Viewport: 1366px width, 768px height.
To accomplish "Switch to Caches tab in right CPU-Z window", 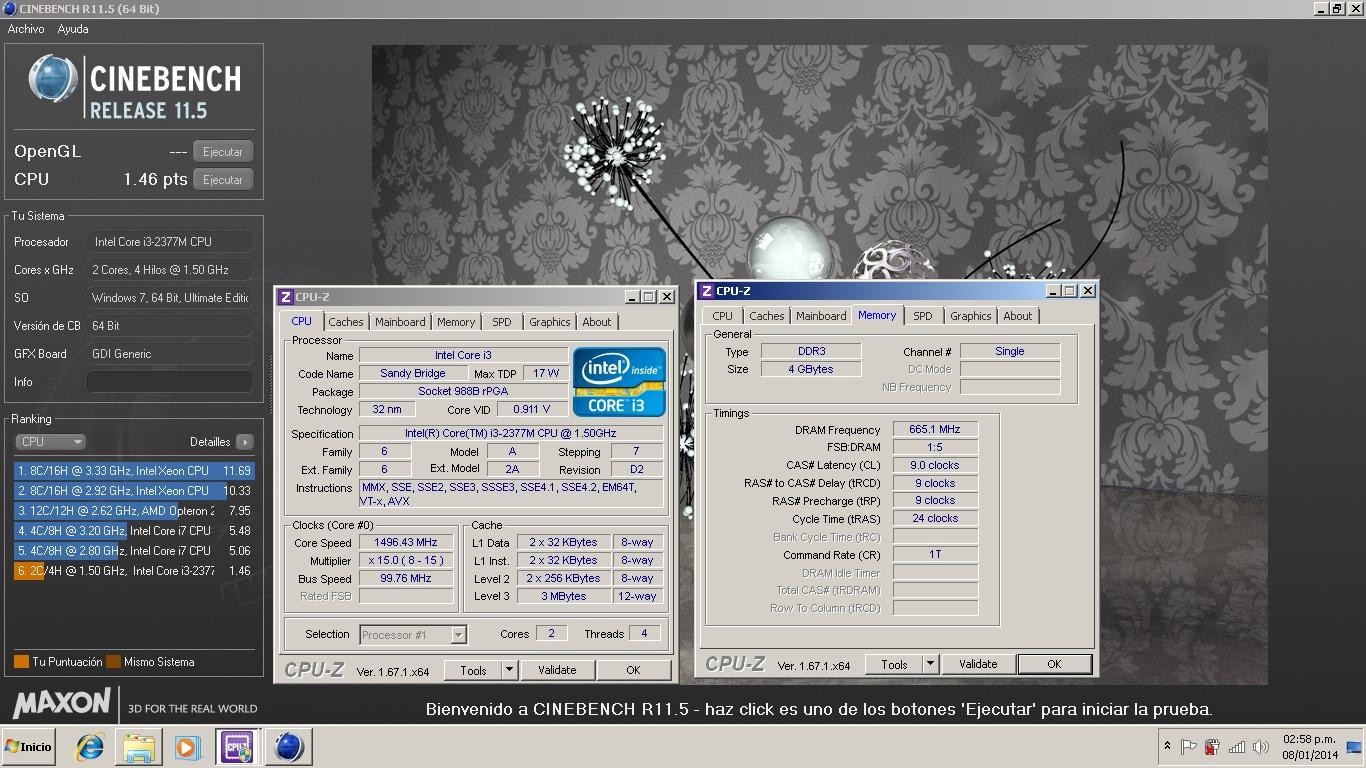I will tap(767, 316).
